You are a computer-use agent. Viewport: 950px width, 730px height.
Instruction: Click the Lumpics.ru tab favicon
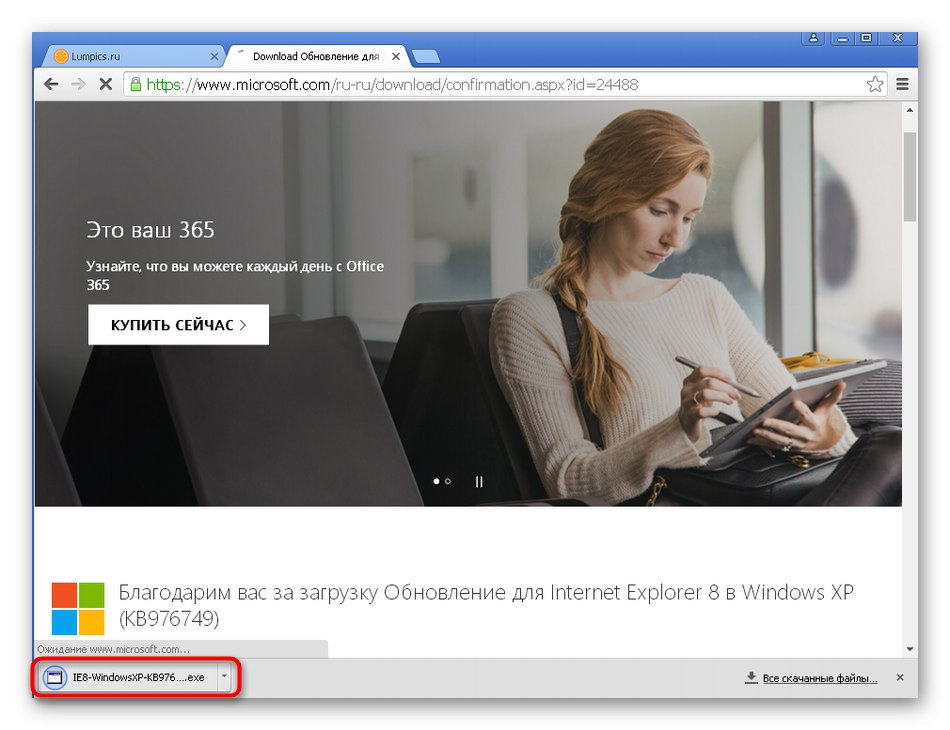pos(61,56)
